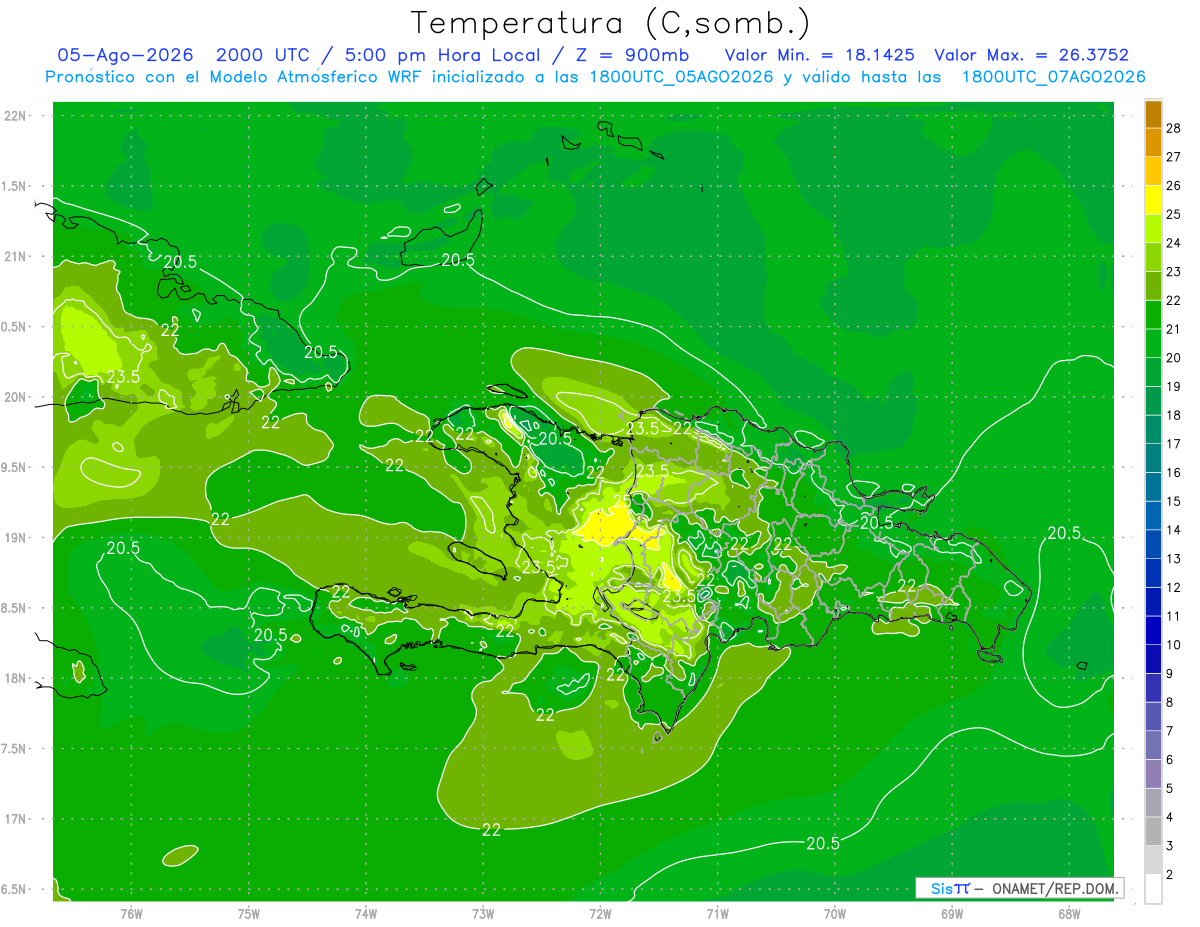Screen dimensions: 1200x927
Task: Click the '22N' latitude axis label
Action: (x=16, y=116)
